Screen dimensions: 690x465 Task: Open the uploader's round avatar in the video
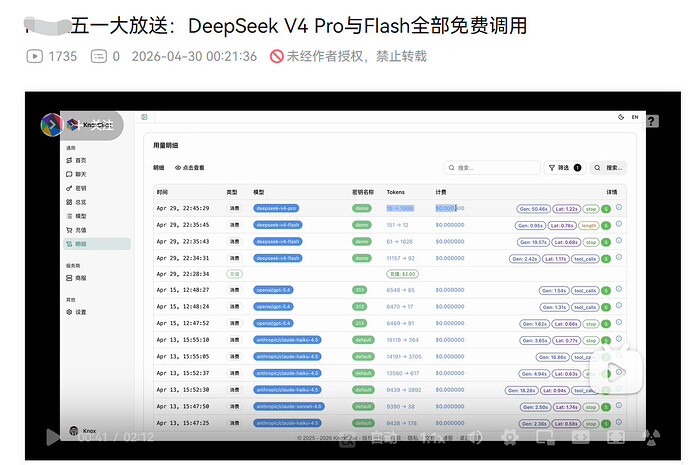(52, 125)
